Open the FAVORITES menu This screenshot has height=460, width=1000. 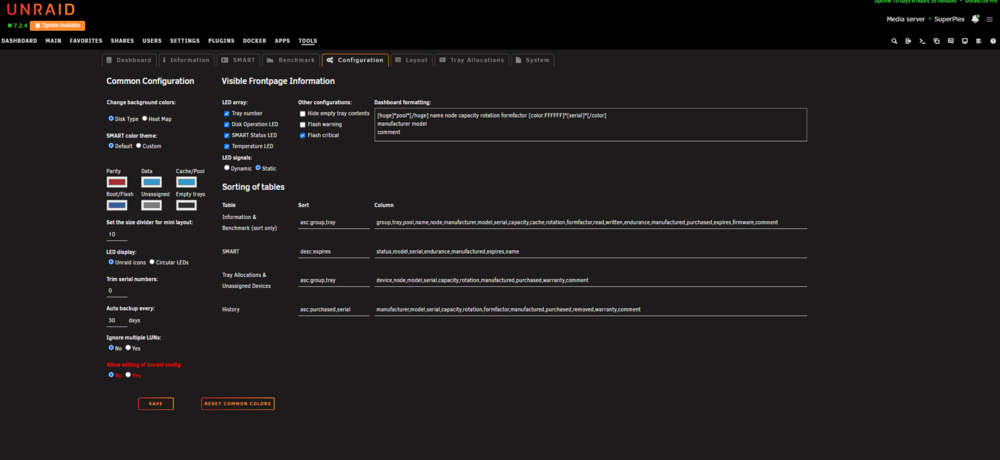(x=86, y=41)
